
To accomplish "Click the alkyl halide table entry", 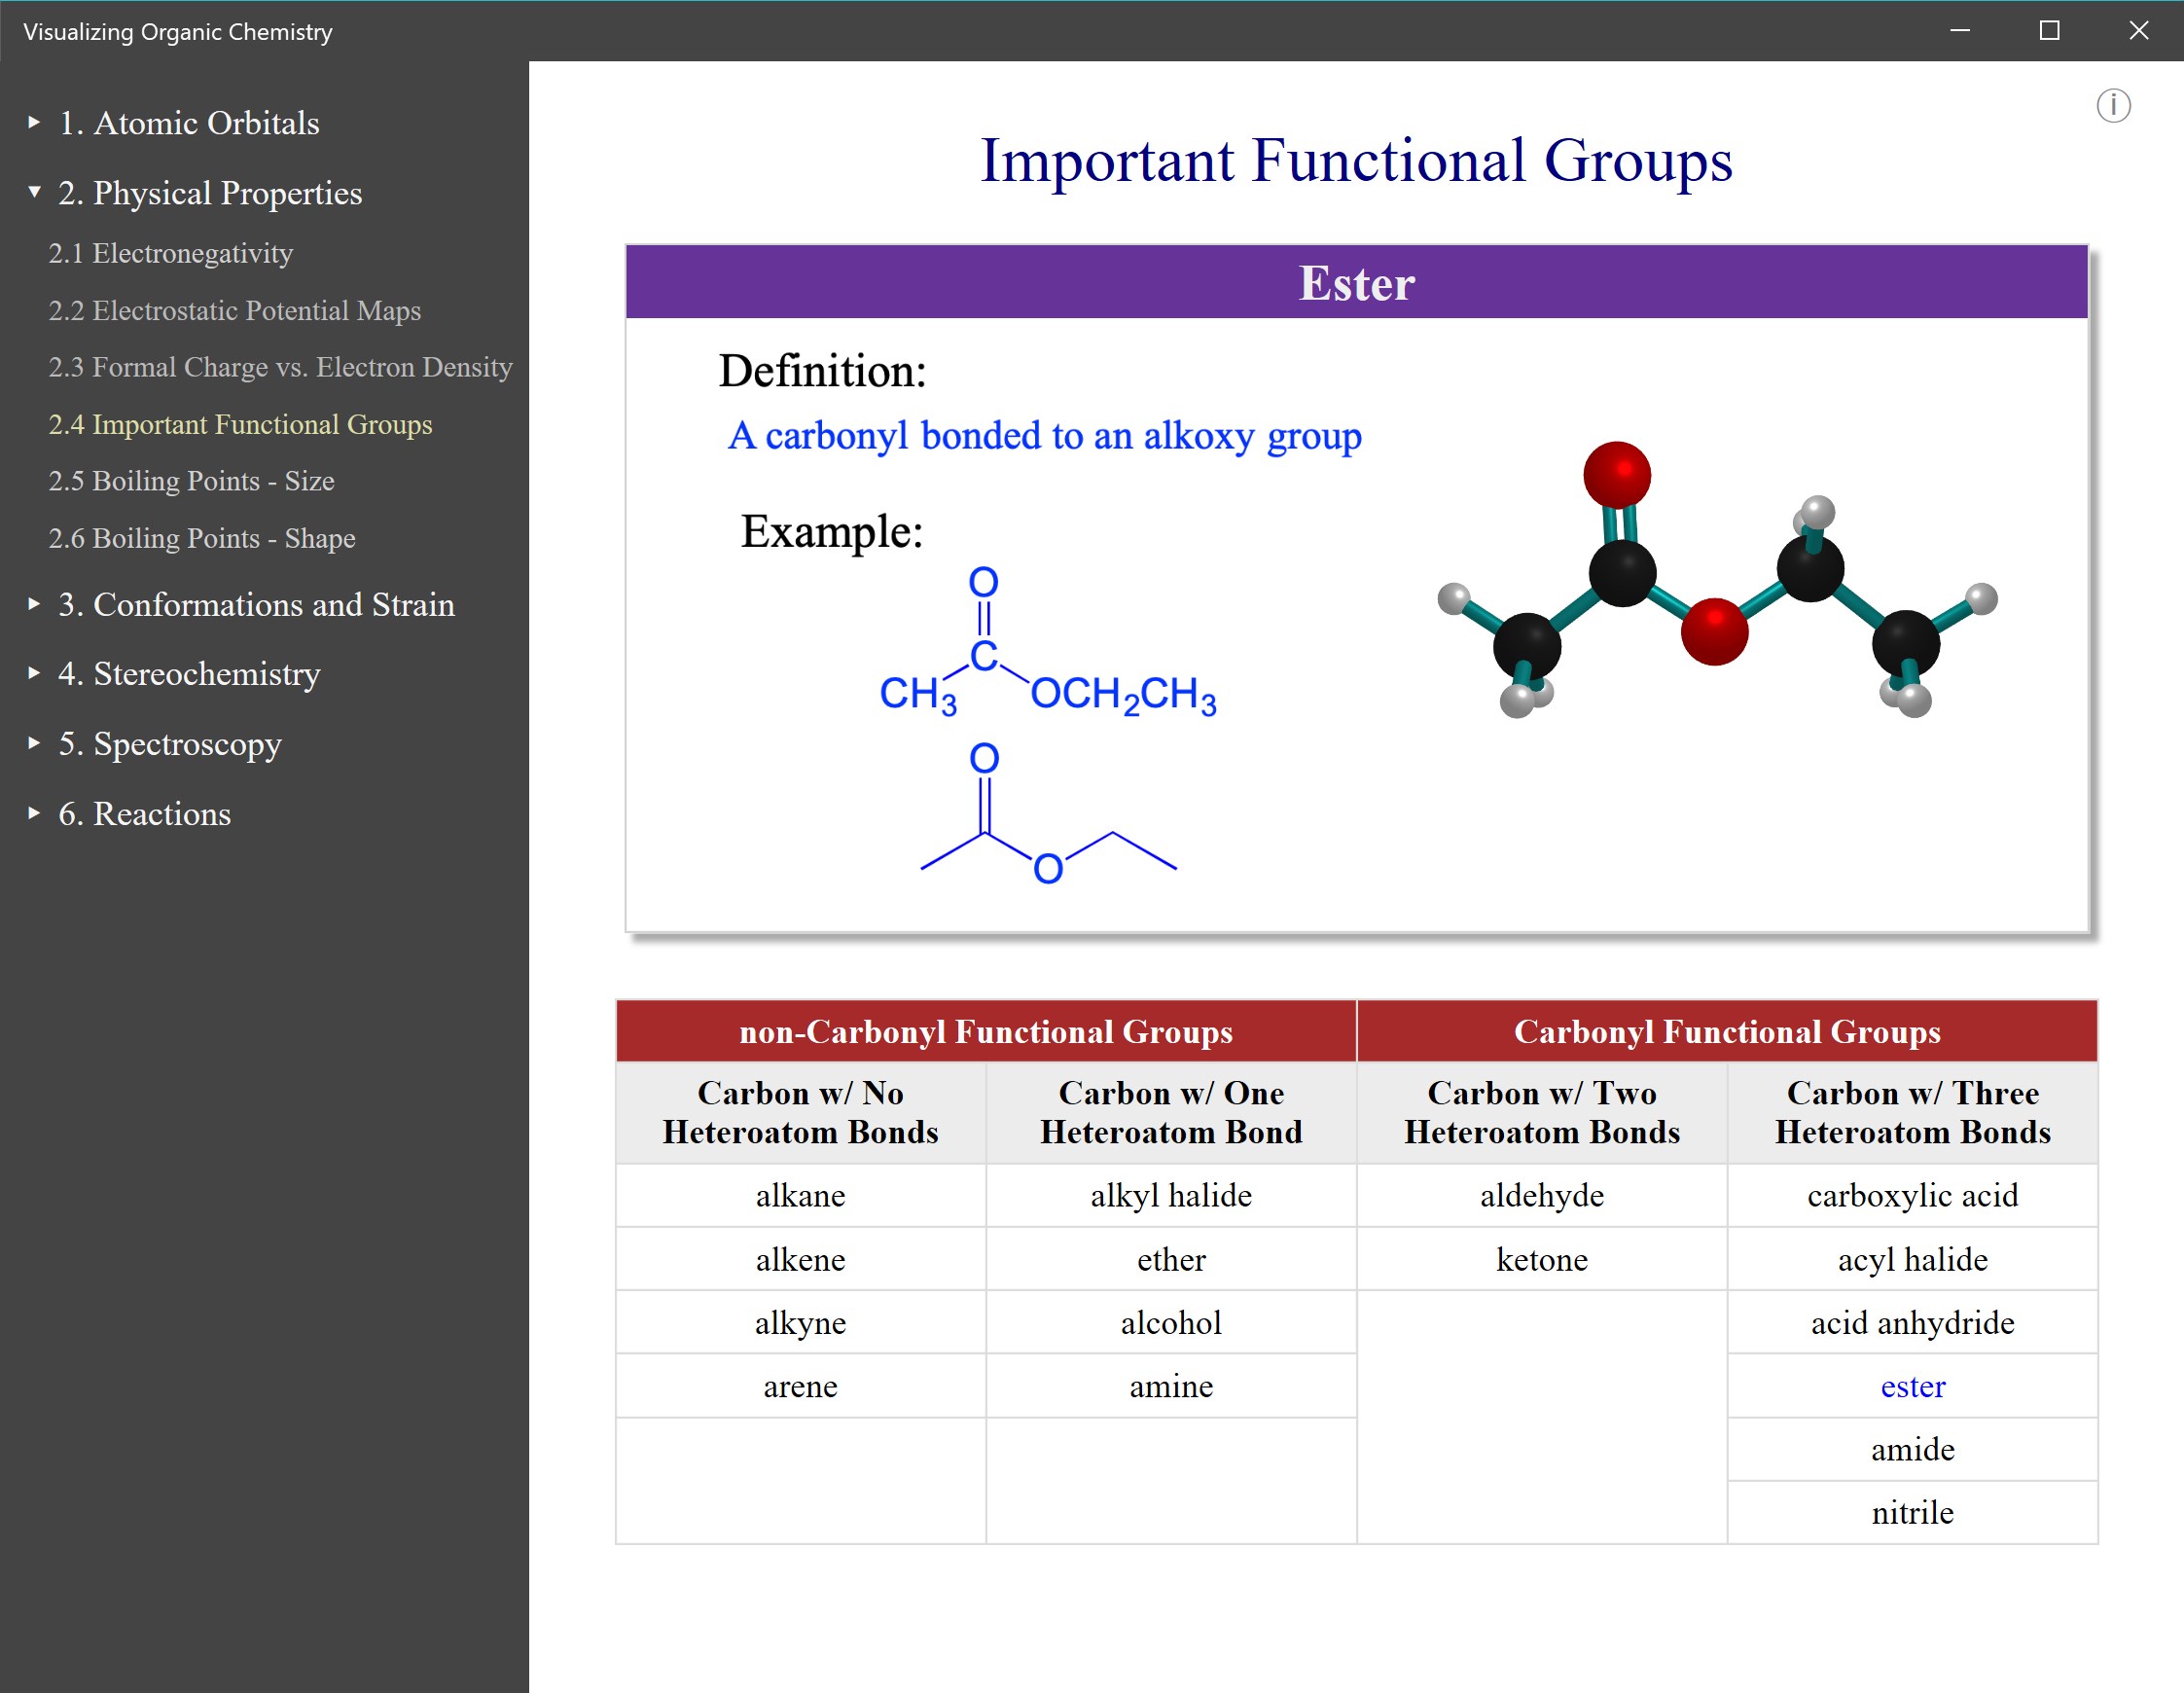I will coord(1170,1195).
